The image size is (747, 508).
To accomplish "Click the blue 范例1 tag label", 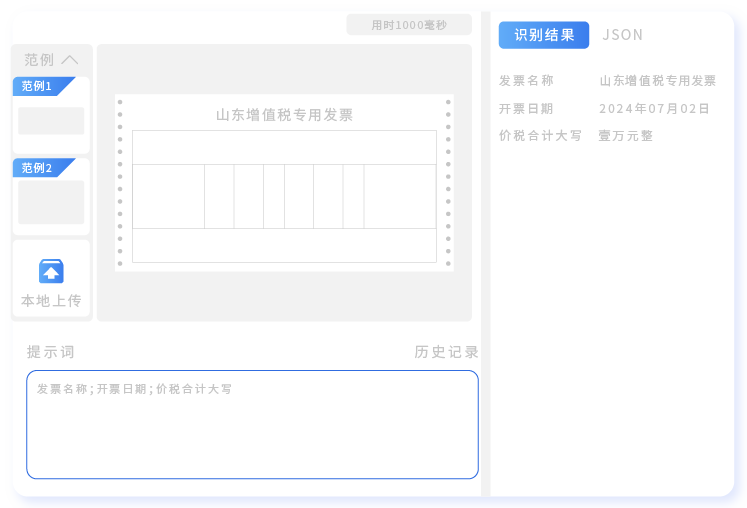I will (x=38, y=86).
